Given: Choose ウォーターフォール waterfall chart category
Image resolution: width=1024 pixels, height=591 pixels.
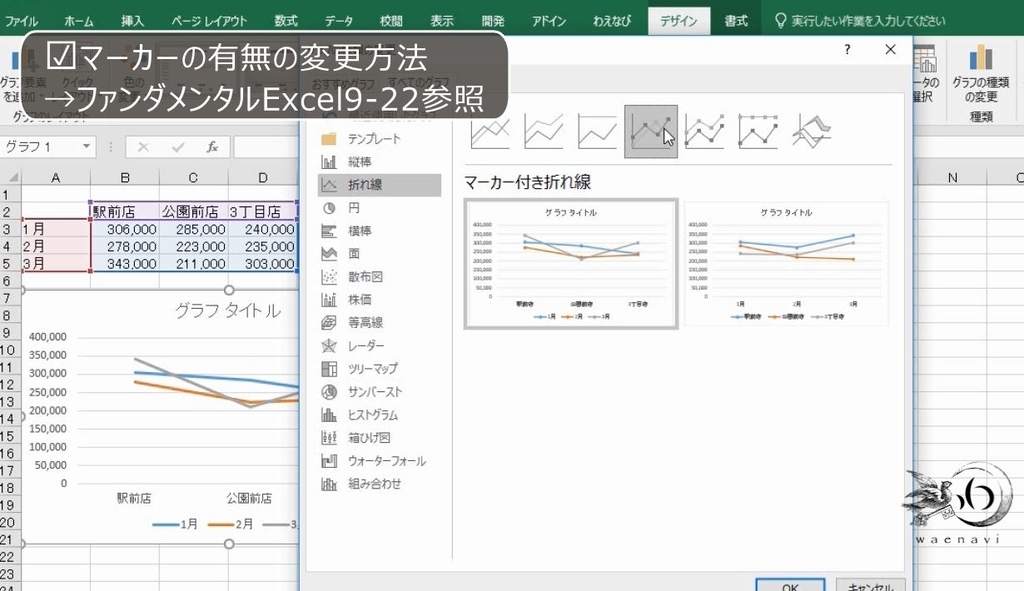Looking at the screenshot, I should click(x=379, y=460).
